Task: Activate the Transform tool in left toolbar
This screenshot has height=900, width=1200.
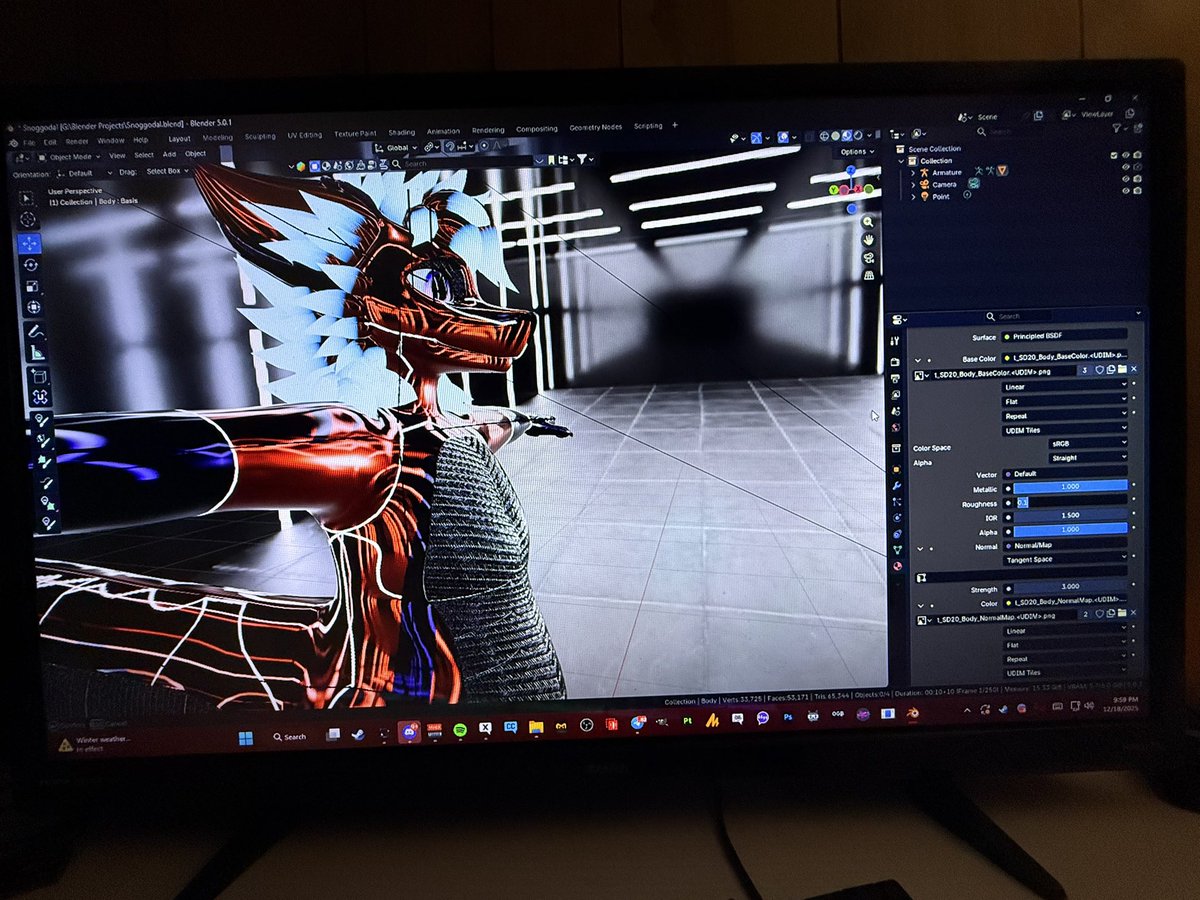Action: (x=33, y=307)
